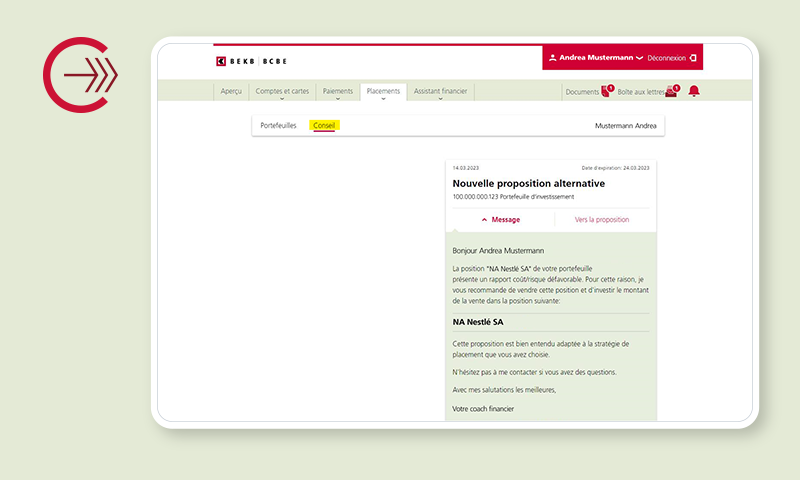Image resolution: width=800 pixels, height=480 pixels.
Task: Click the Mustermann Andrea name in sub-navigation
Action: tap(625, 126)
